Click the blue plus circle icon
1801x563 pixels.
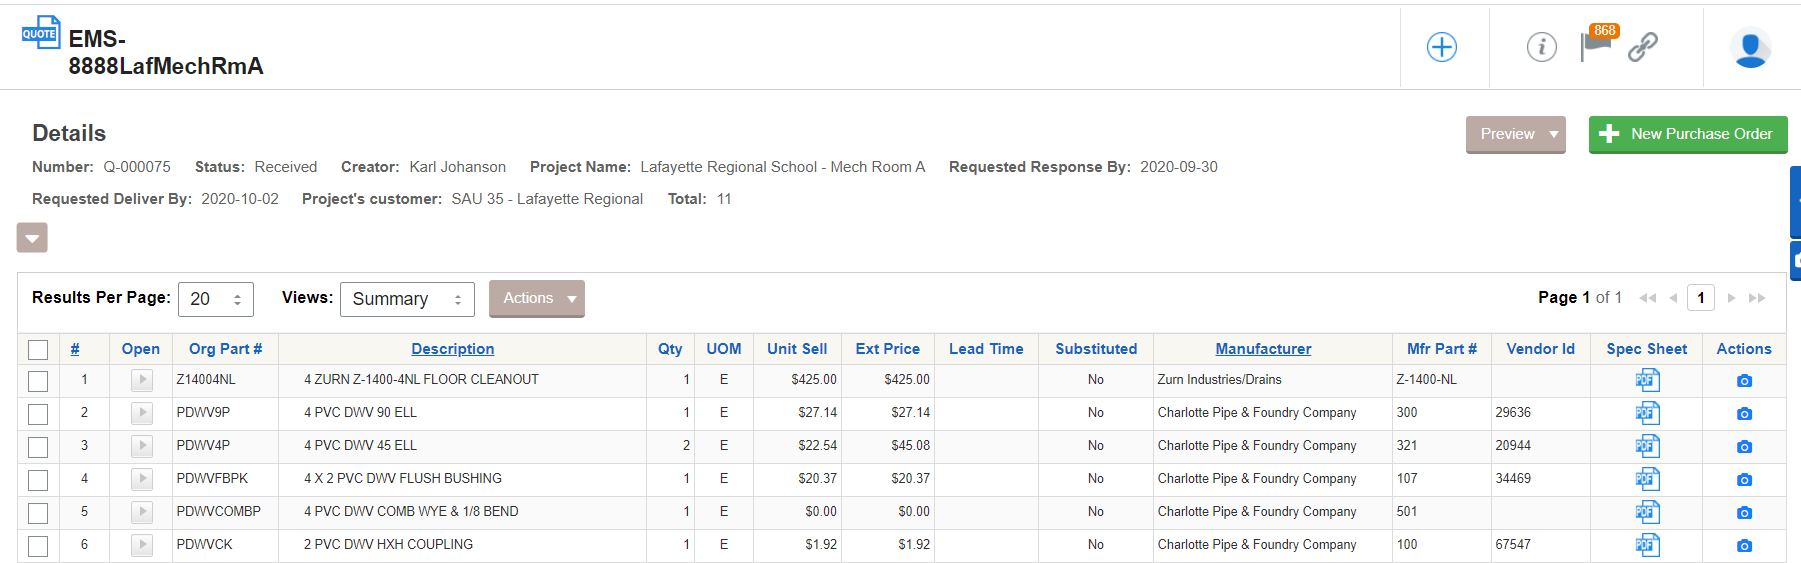(1441, 47)
